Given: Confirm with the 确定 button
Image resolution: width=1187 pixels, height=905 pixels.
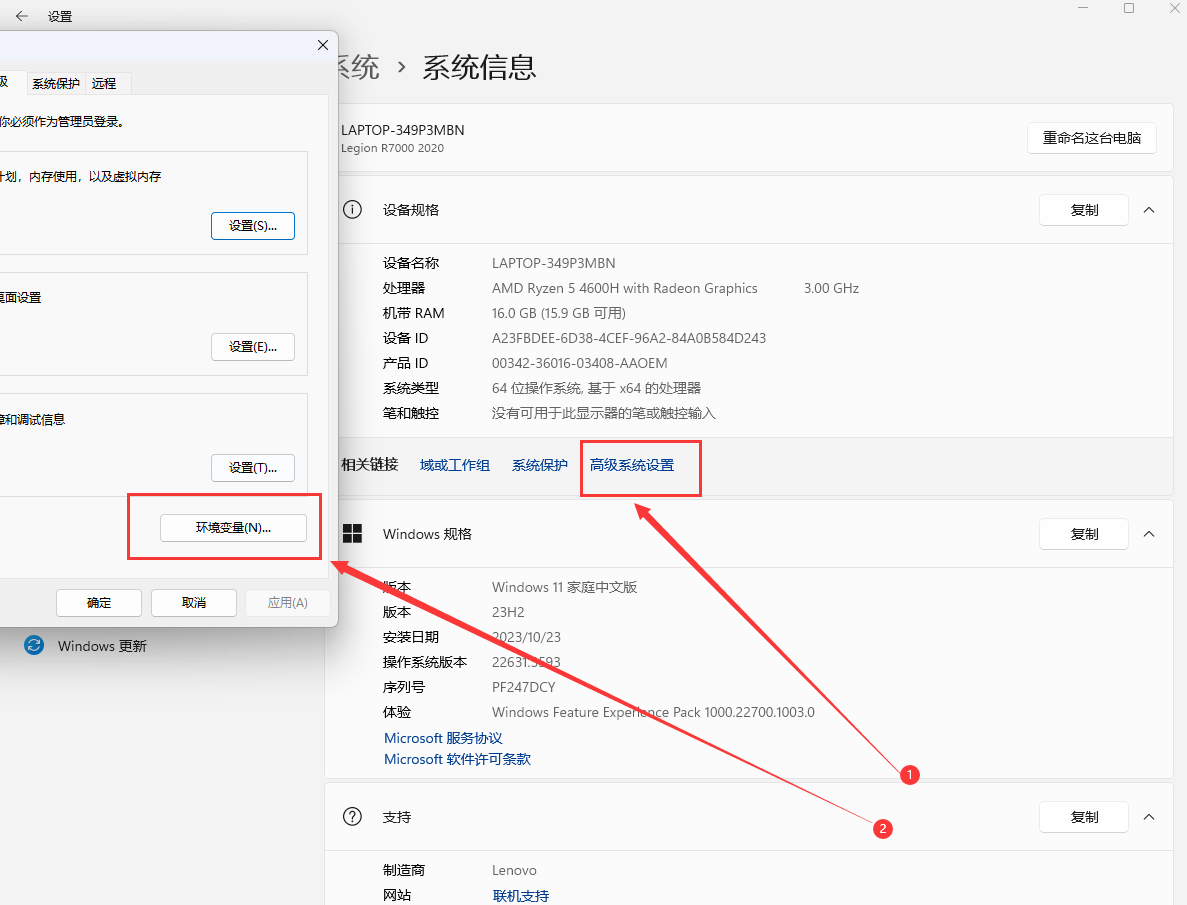Looking at the screenshot, I should (98, 603).
